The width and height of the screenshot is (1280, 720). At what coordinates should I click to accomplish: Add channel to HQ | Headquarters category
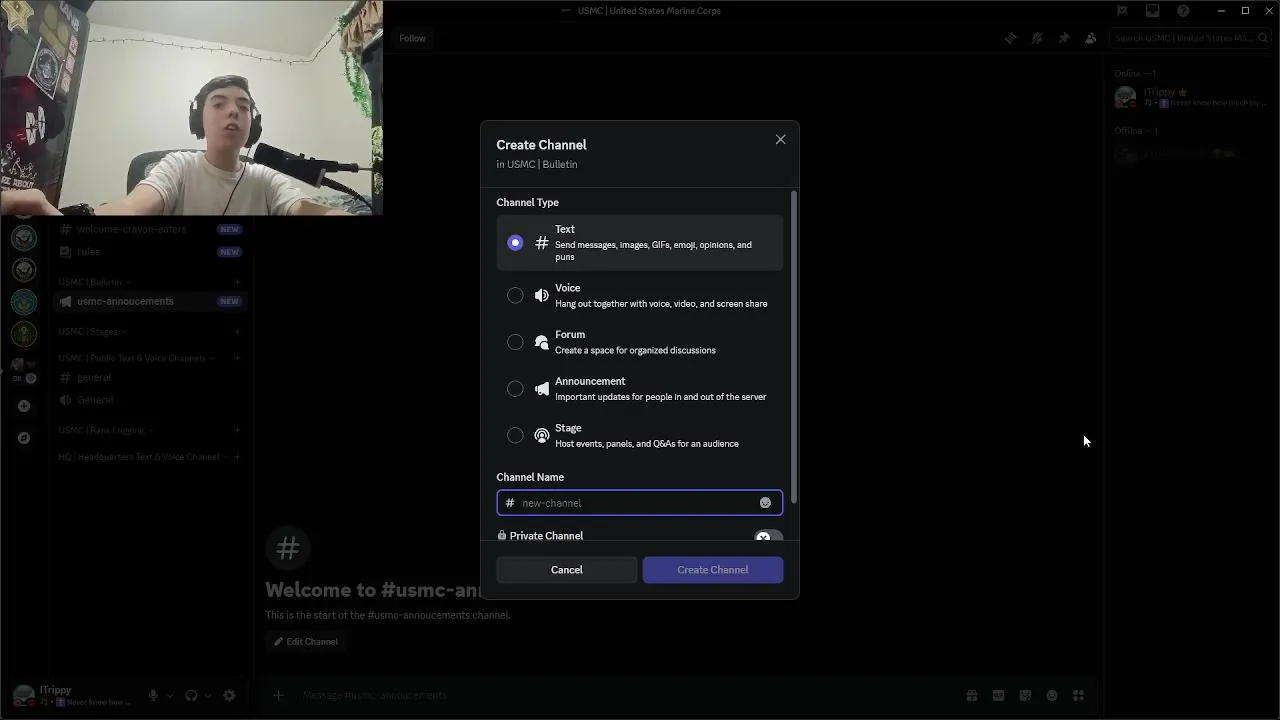237,457
